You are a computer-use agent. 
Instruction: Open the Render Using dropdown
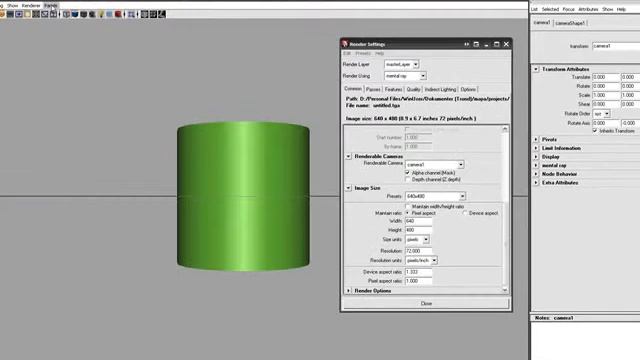(405, 76)
